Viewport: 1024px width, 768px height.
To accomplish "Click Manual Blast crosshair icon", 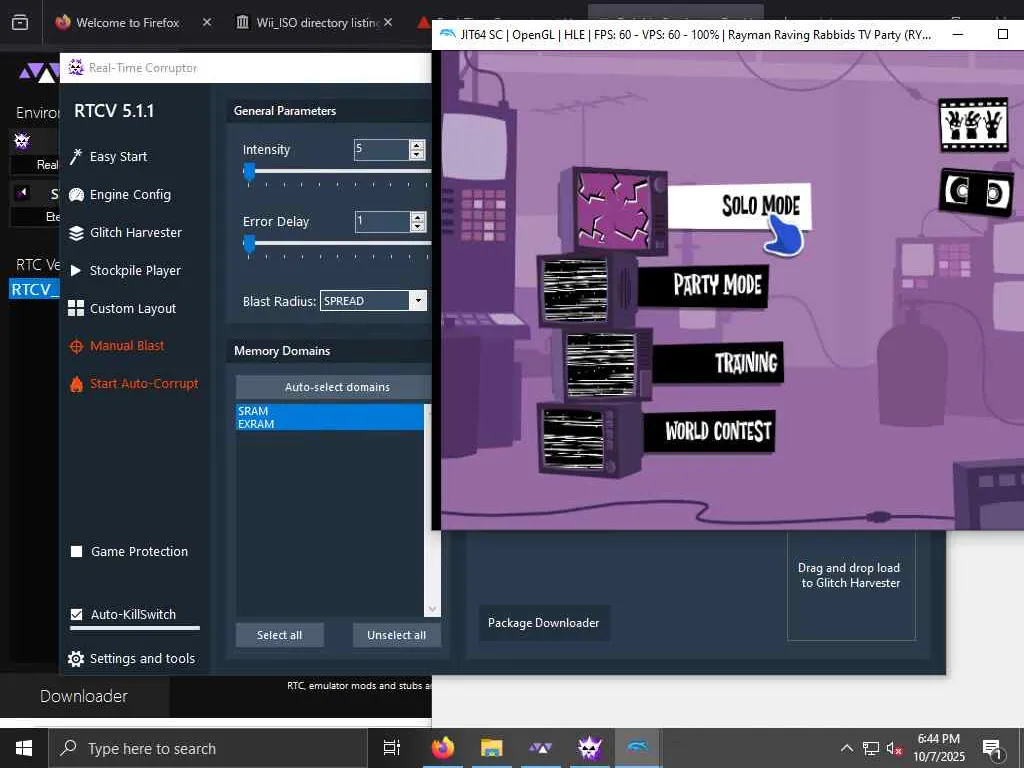I will pos(76,346).
